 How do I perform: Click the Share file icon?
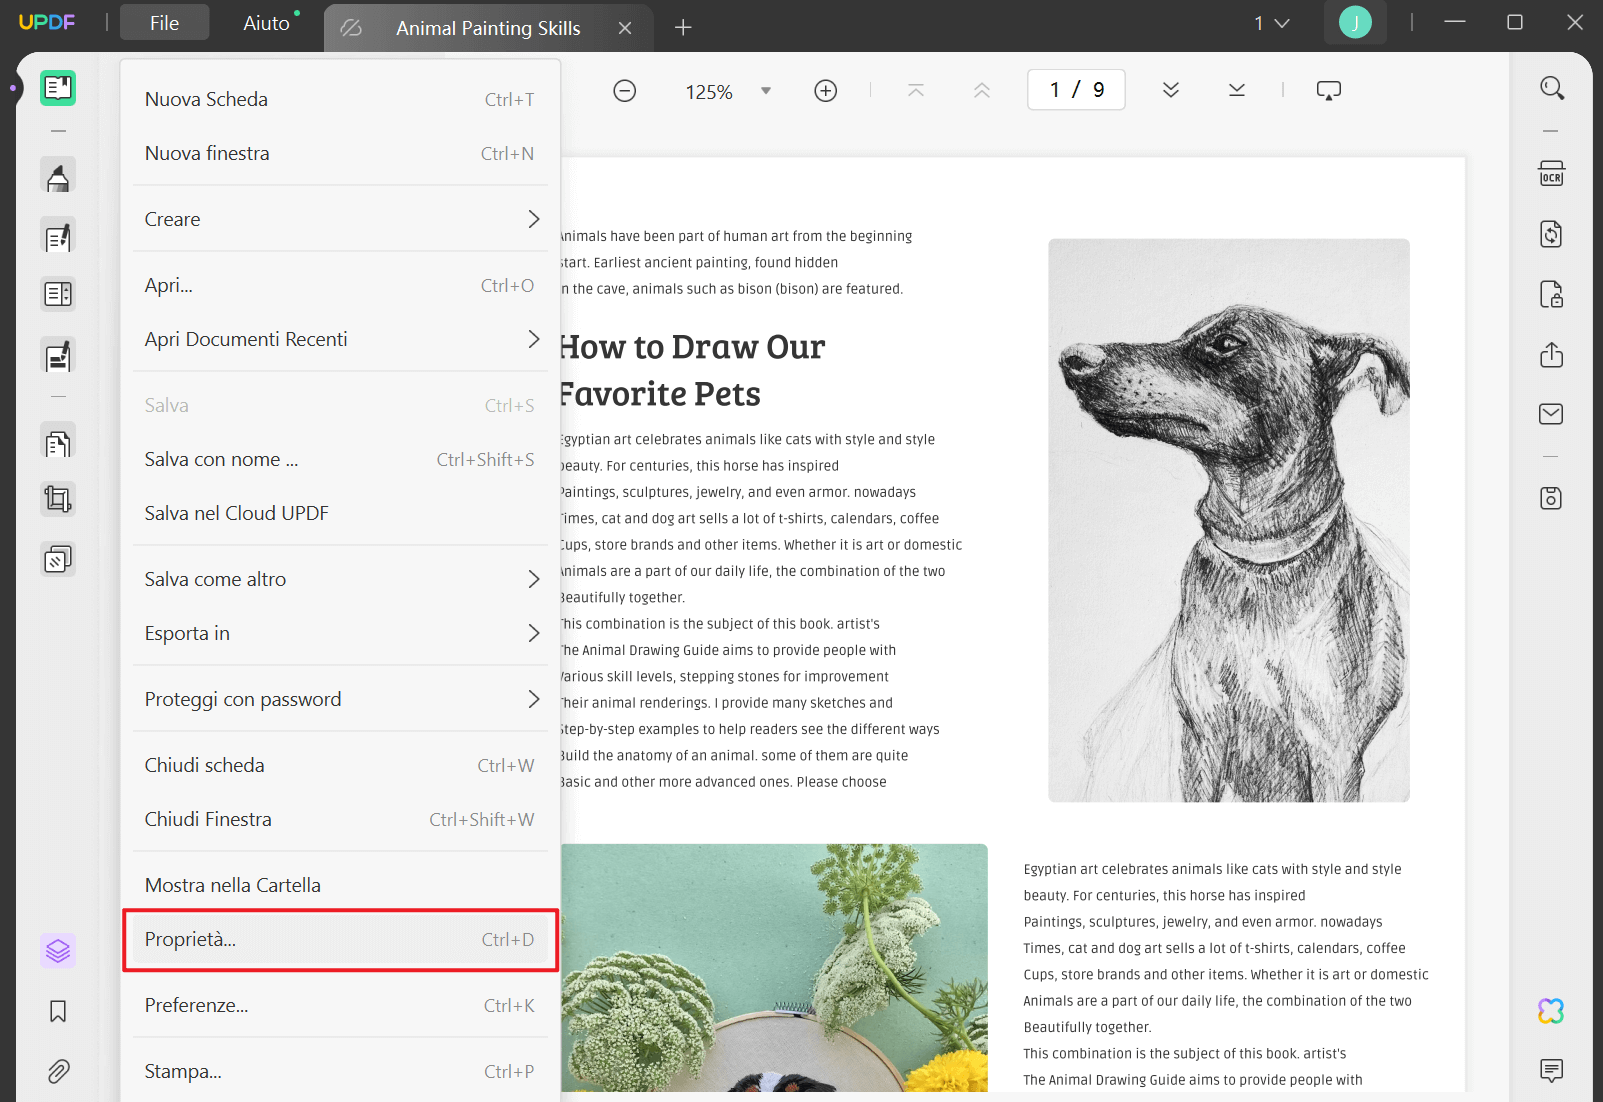[1551, 354]
